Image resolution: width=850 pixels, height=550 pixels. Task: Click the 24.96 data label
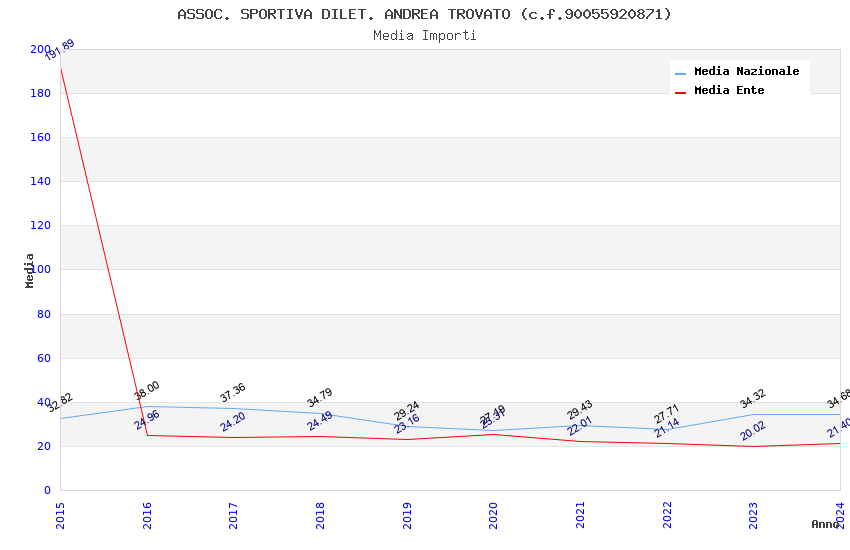tap(147, 420)
